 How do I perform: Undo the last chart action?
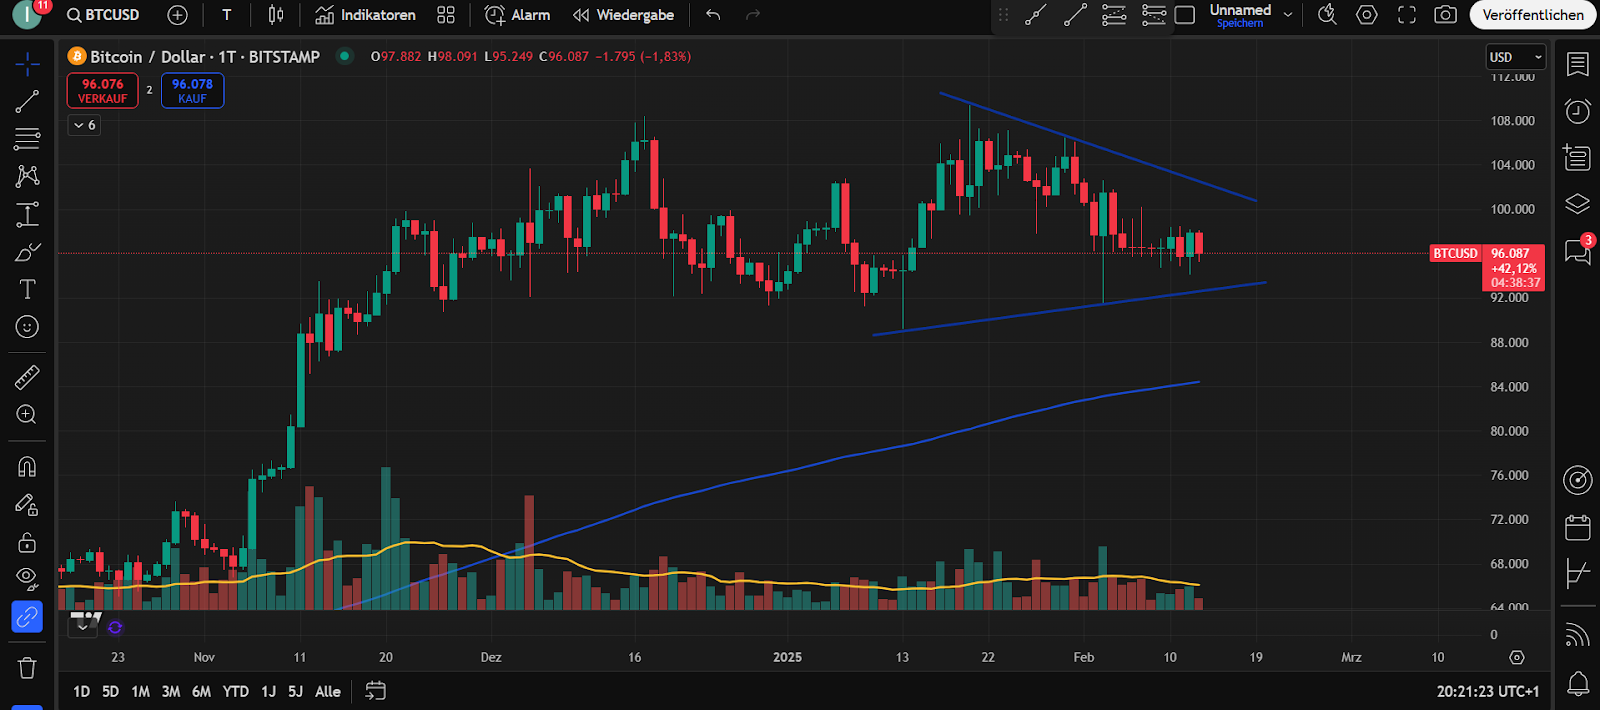click(x=713, y=15)
